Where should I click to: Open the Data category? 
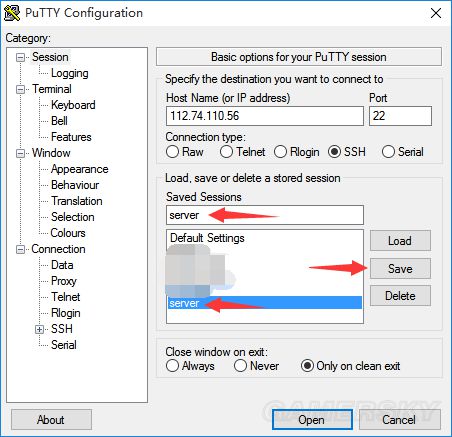click(62, 265)
